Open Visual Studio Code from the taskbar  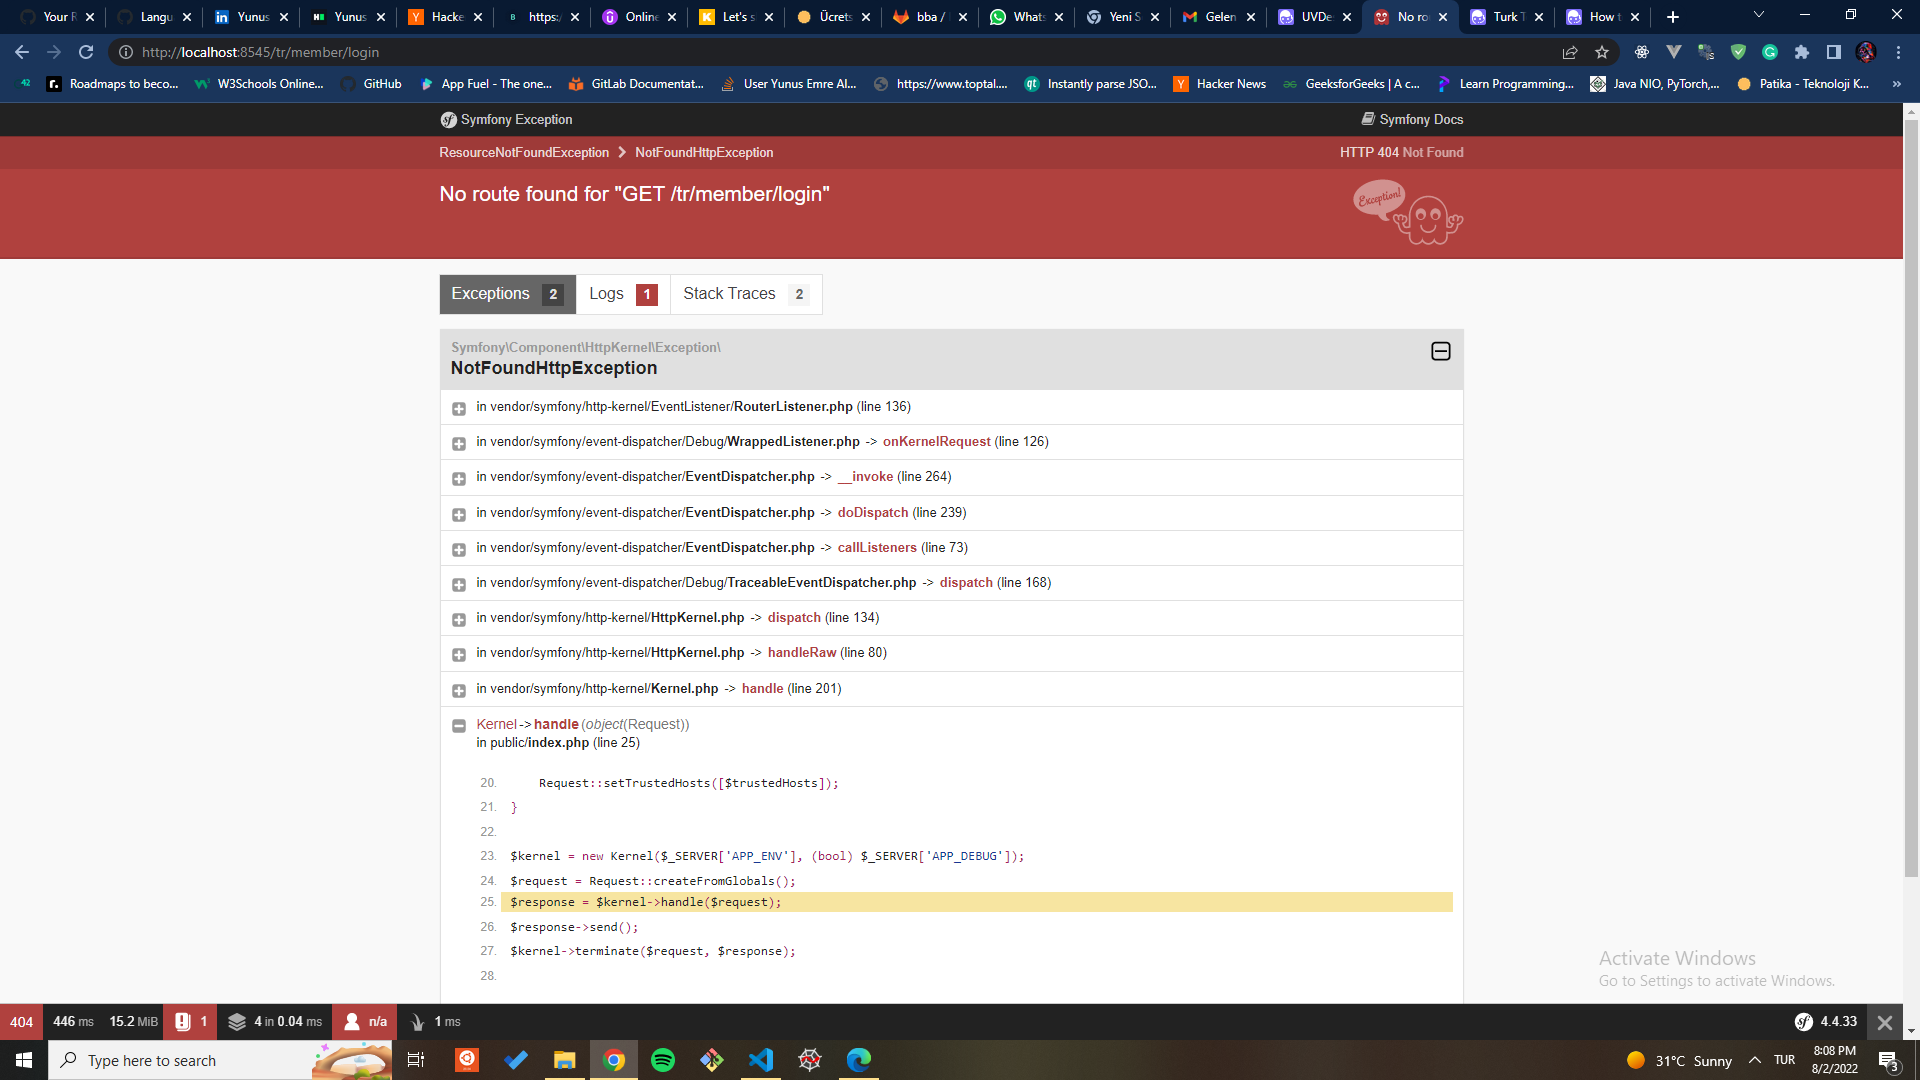click(761, 1060)
